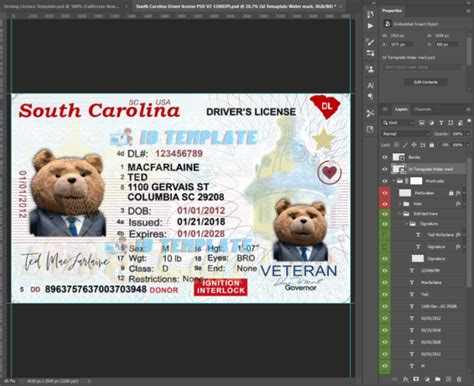The height and width of the screenshot is (386, 474).
Task: Open the Notes panel icon in the dock
Action: 370,129
